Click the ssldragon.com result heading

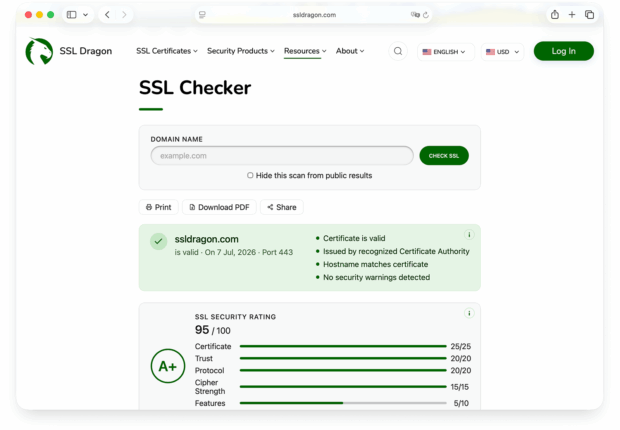tap(206, 239)
